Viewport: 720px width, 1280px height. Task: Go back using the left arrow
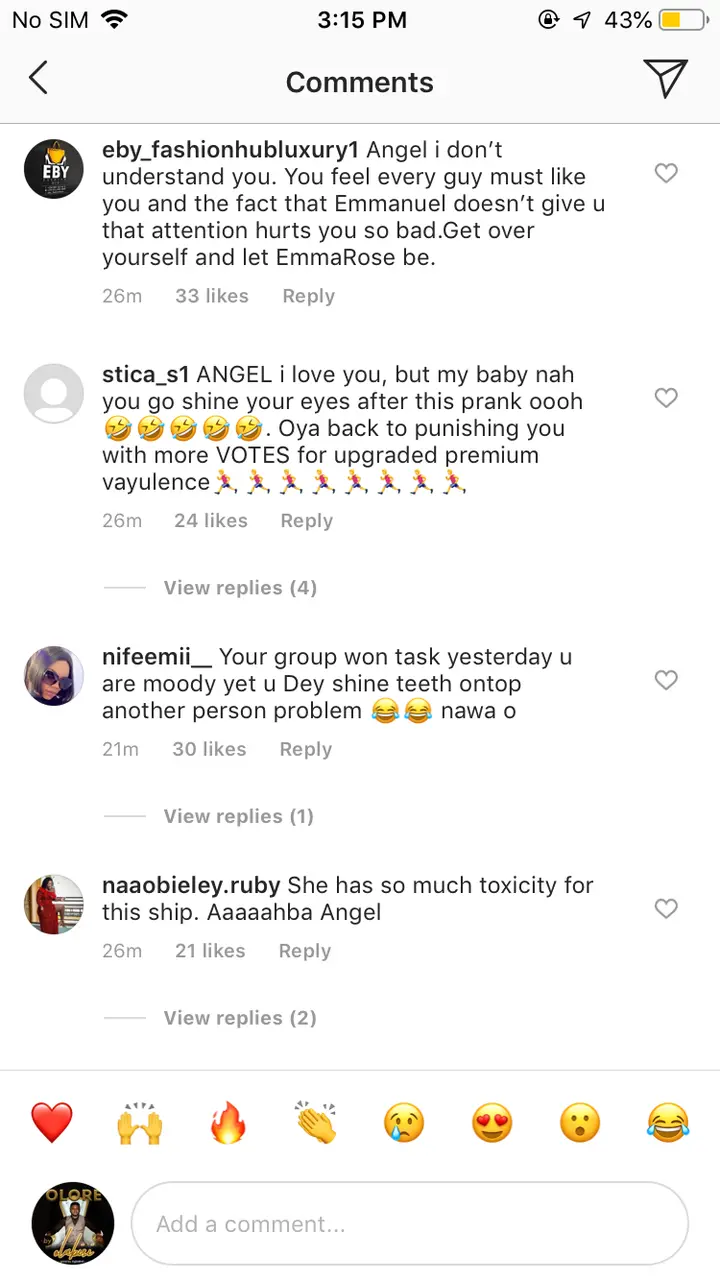point(38,78)
